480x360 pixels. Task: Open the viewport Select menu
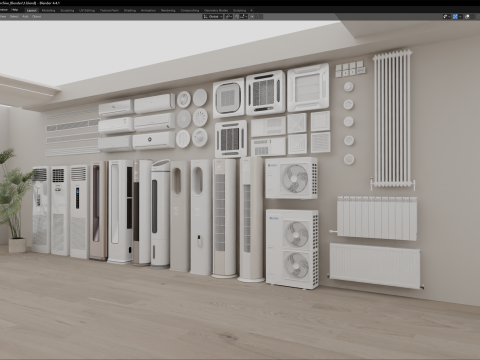(x=14, y=16)
